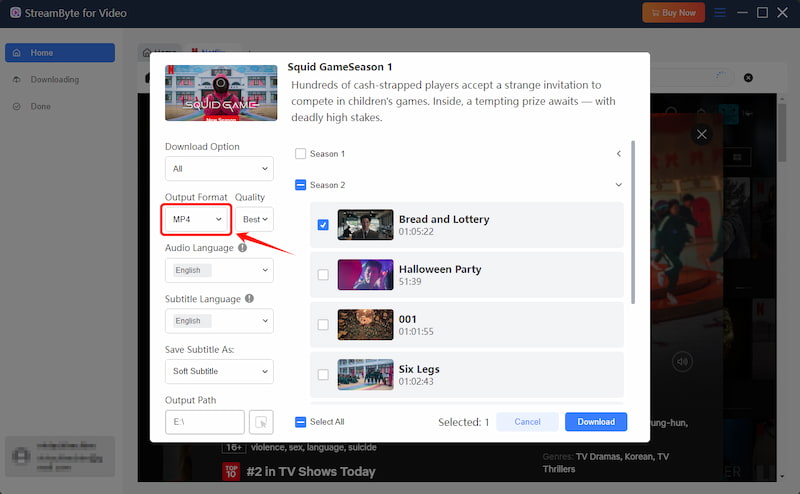The width and height of the screenshot is (800, 494).
Task: Click the Cancel button
Action: click(x=527, y=422)
